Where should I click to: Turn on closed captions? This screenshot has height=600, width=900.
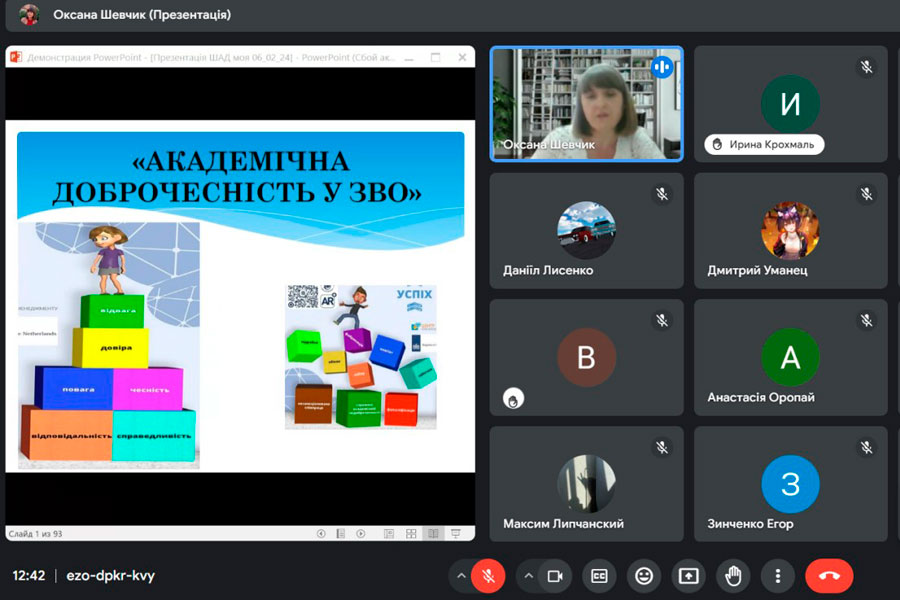(x=599, y=575)
